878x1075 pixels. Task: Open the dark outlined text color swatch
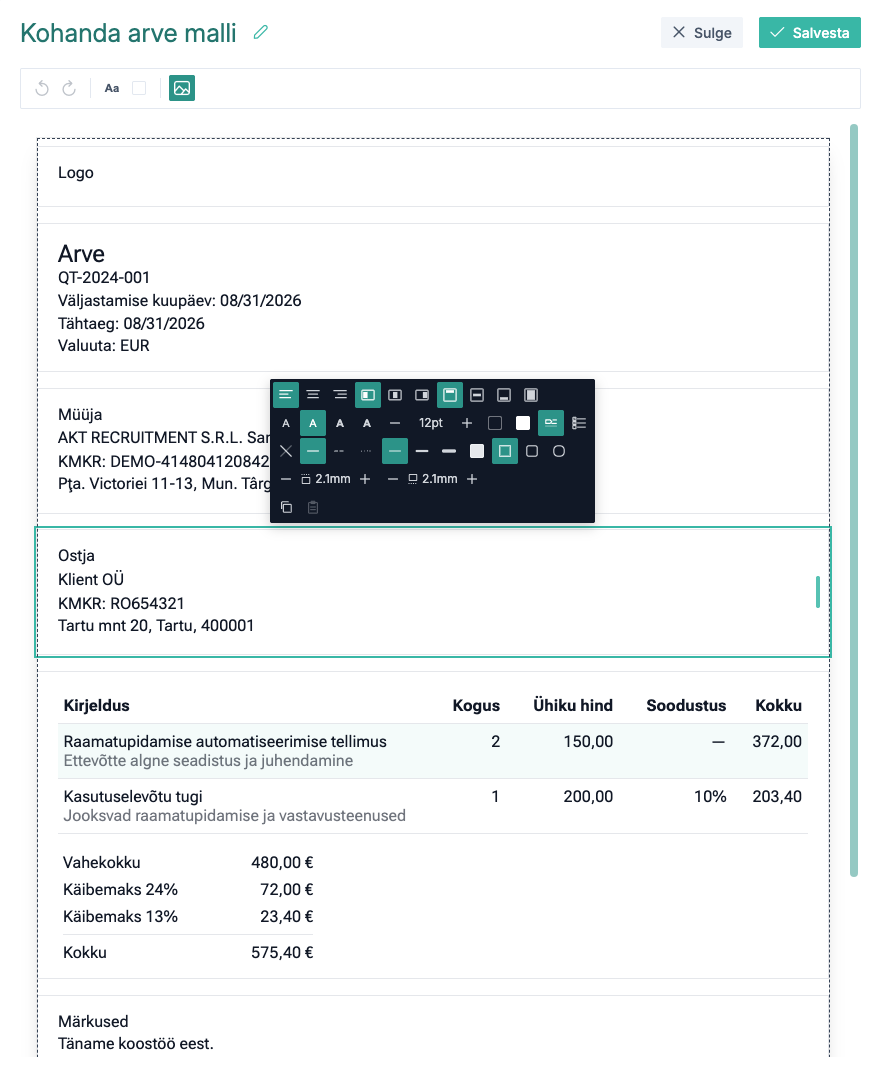tap(495, 423)
